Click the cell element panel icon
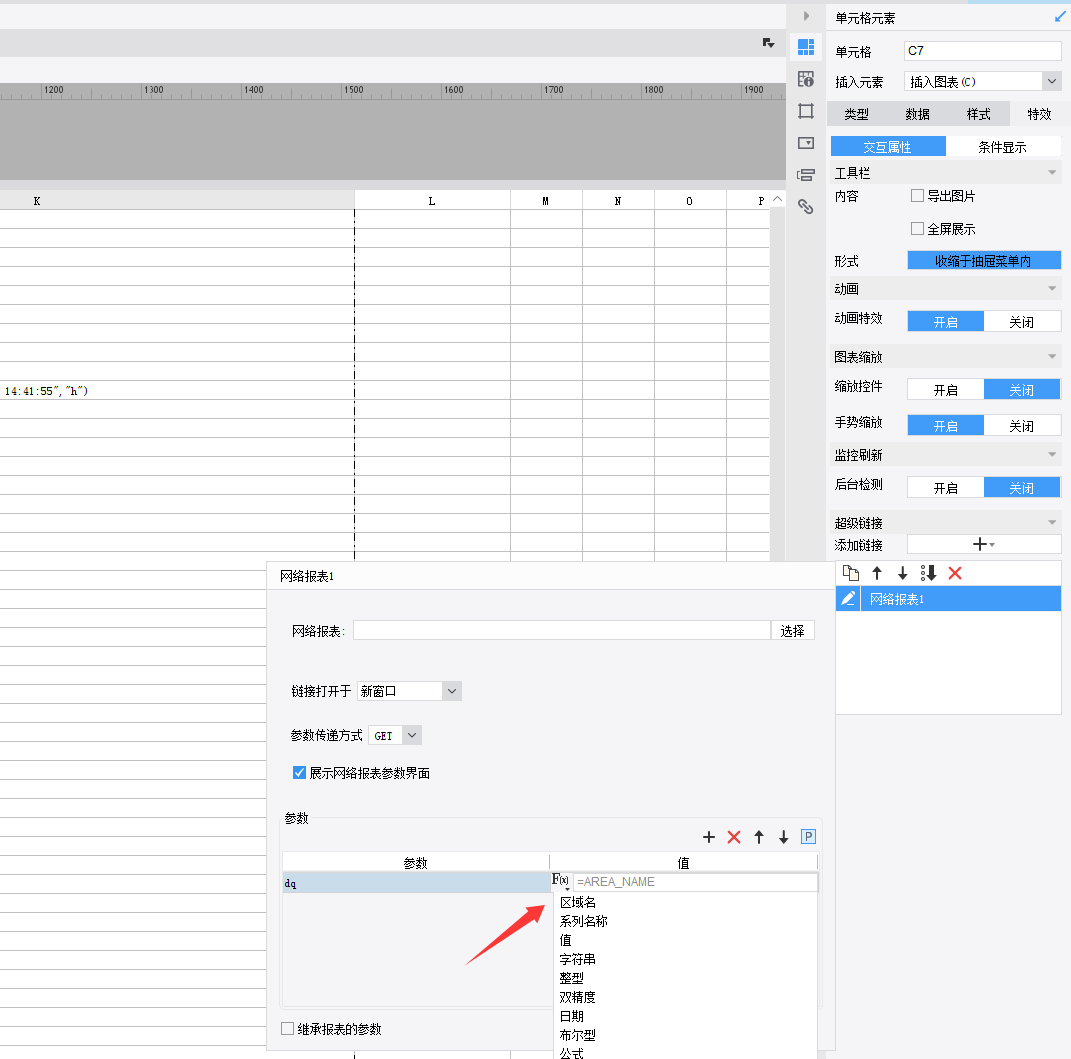The height and width of the screenshot is (1059, 1071). pyautogui.click(x=806, y=47)
